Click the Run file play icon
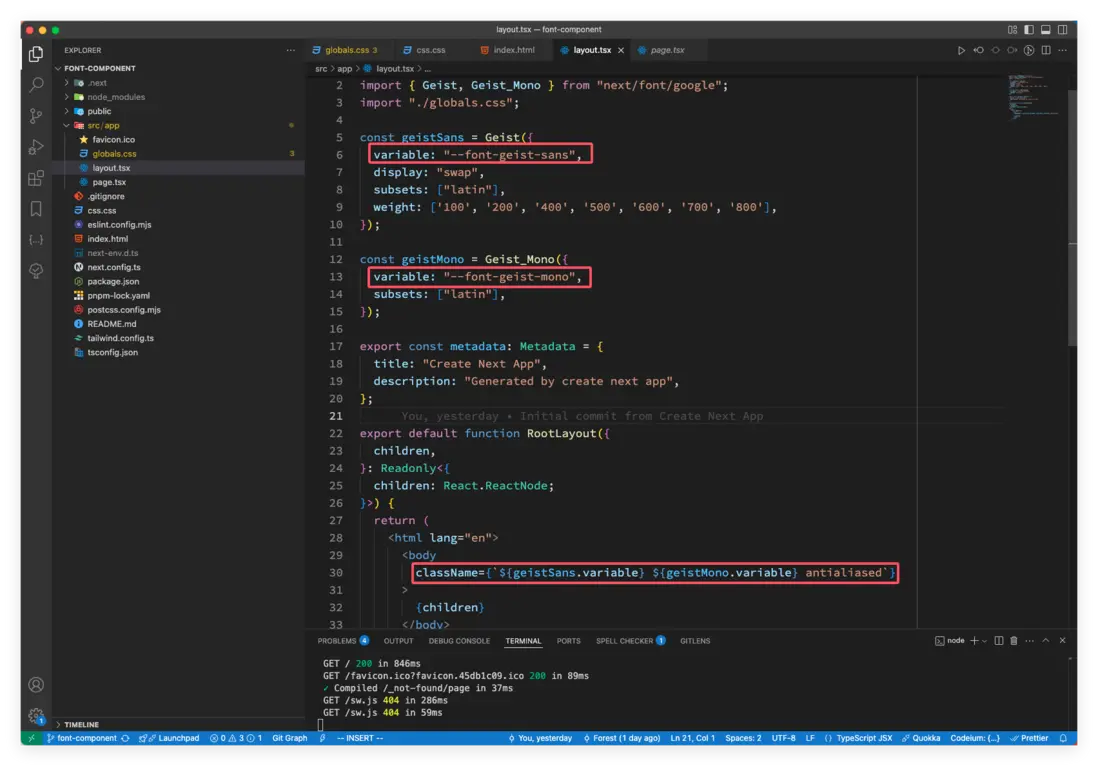Viewport: 1098px width, 766px height. [x=962, y=50]
